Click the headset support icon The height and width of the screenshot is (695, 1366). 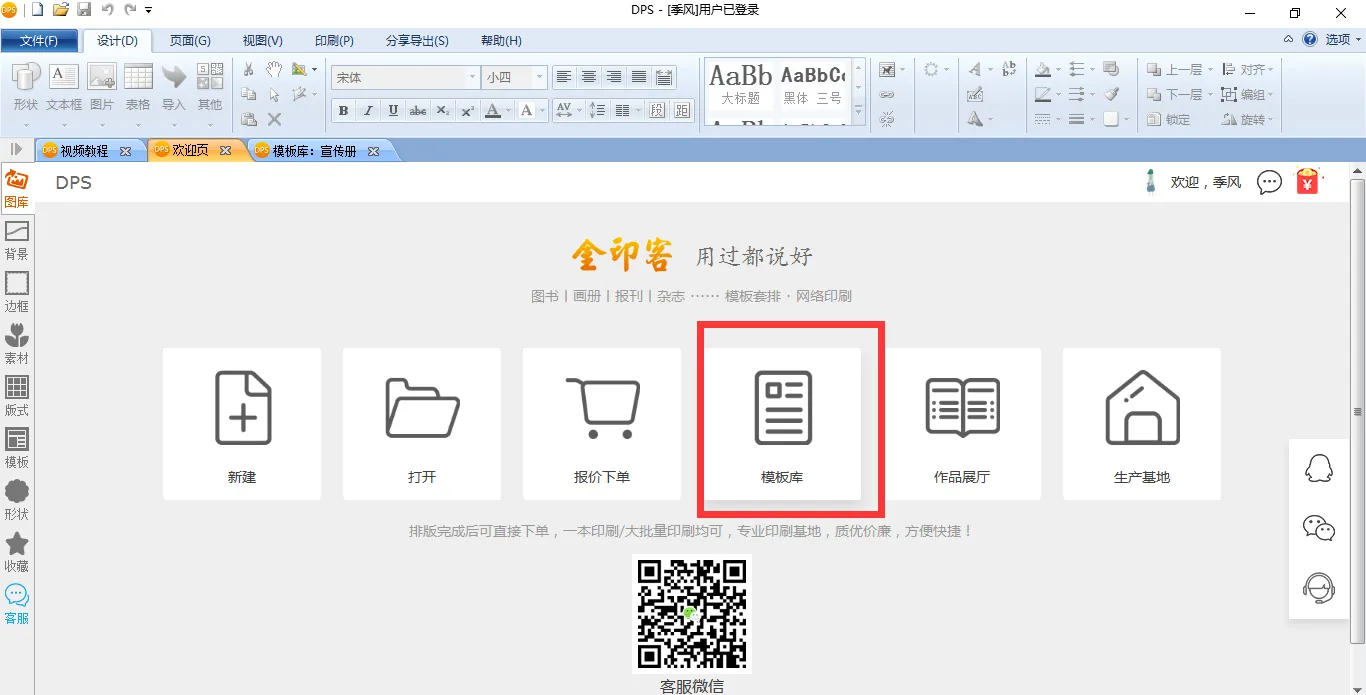point(1319,588)
